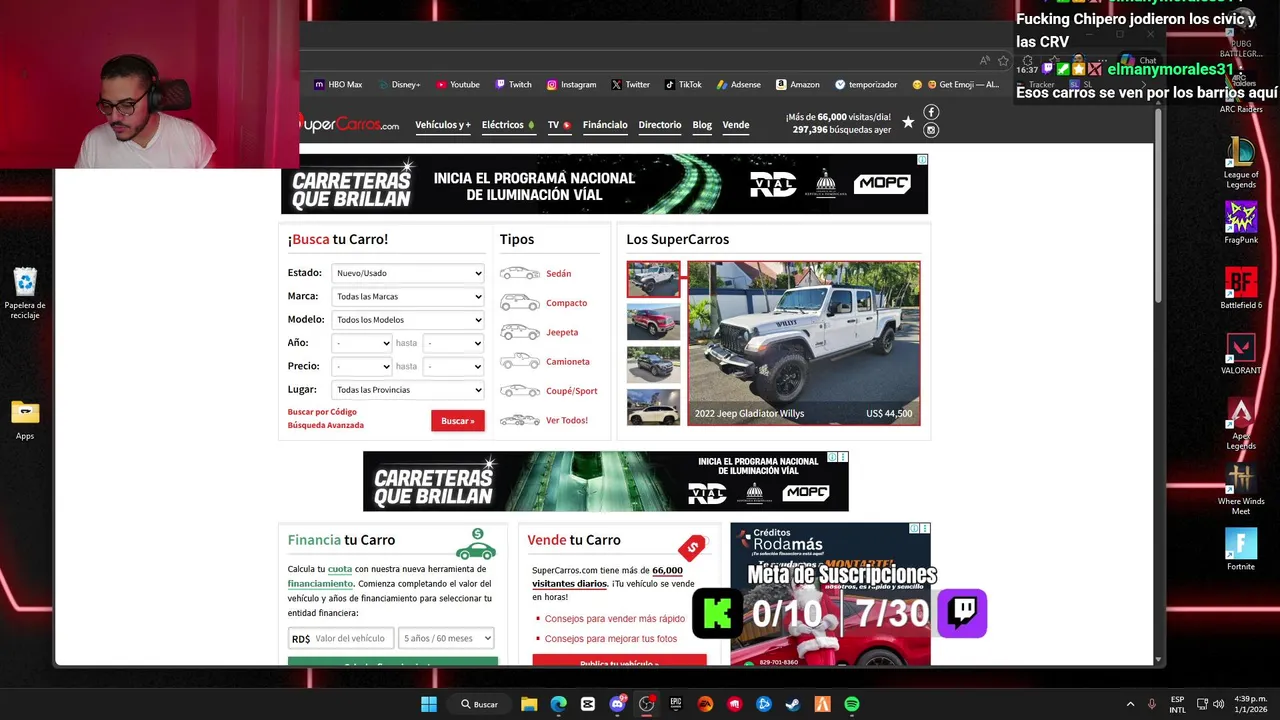The image size is (1280, 720).
Task: Open Papelera de reciclaje on desktop
Action: click(x=25, y=293)
